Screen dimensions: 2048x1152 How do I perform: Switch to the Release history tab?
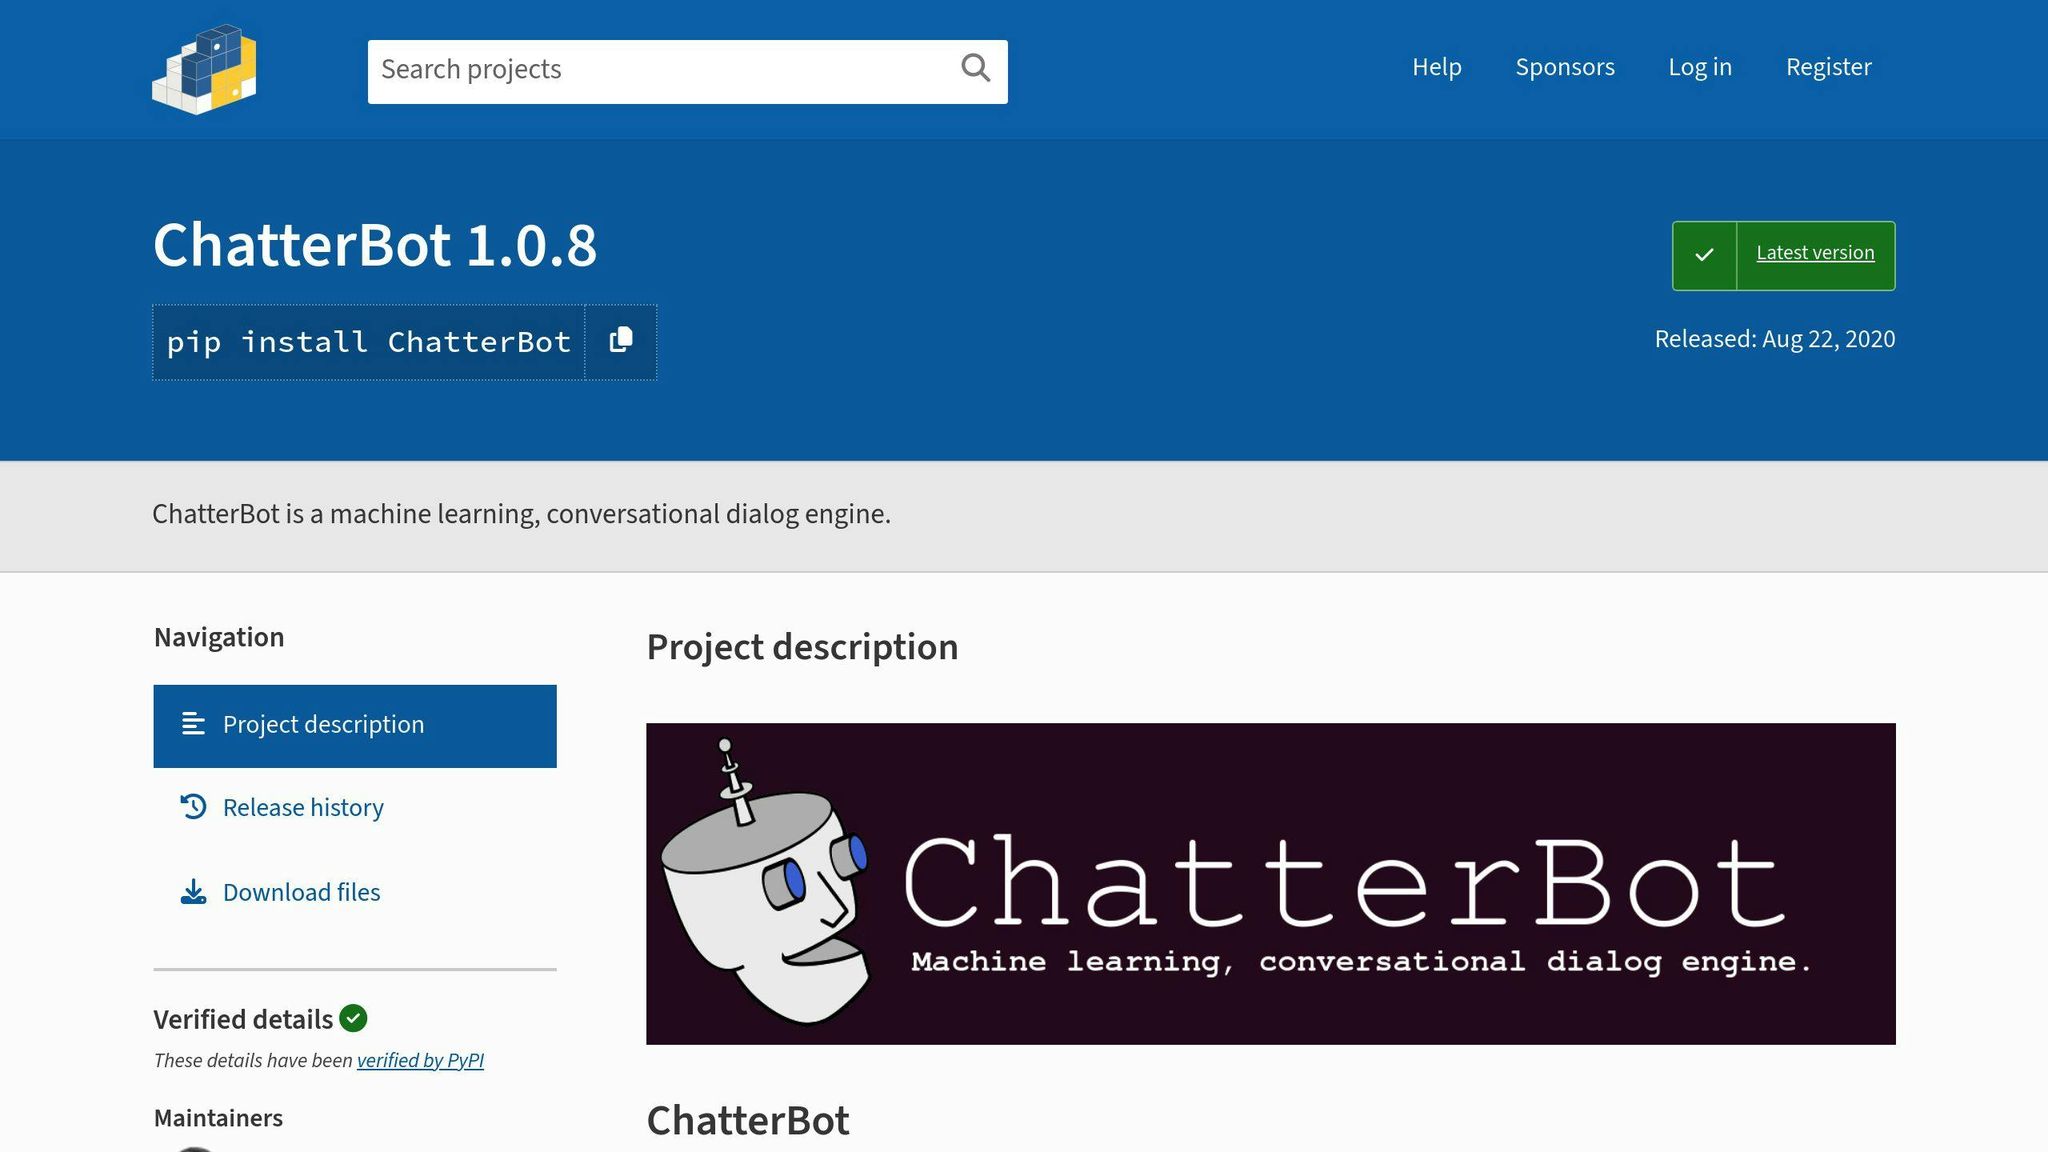[x=355, y=808]
